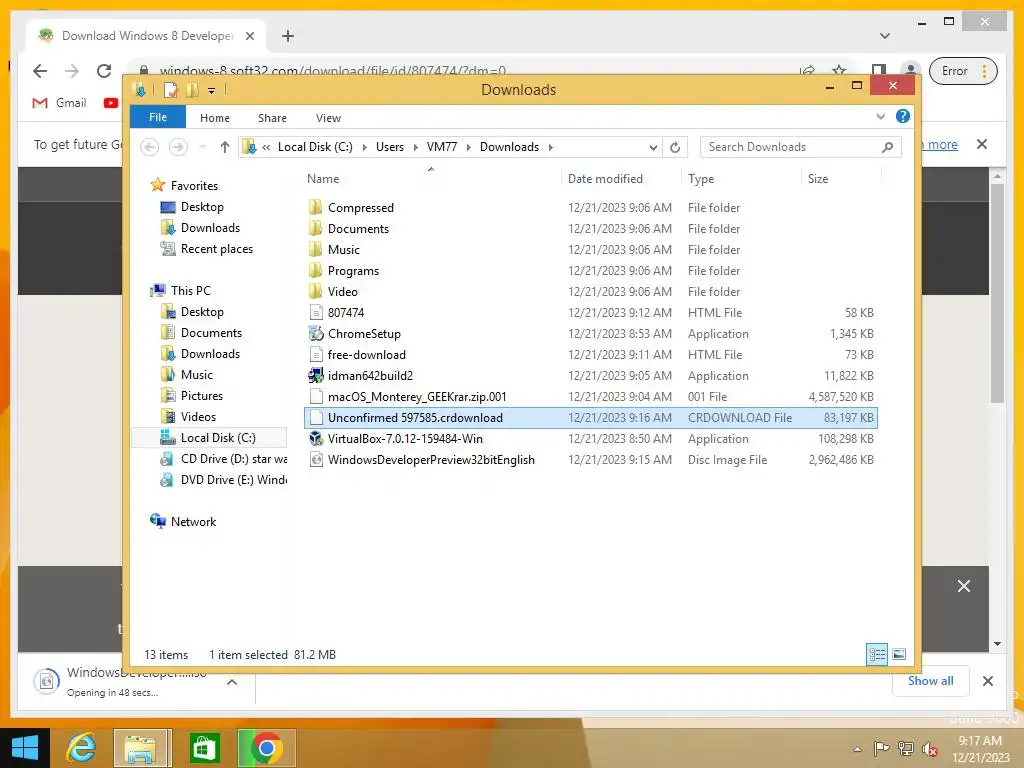Open Chrome's tab search dropdown
This screenshot has height=768, width=1024.
pos(885,36)
